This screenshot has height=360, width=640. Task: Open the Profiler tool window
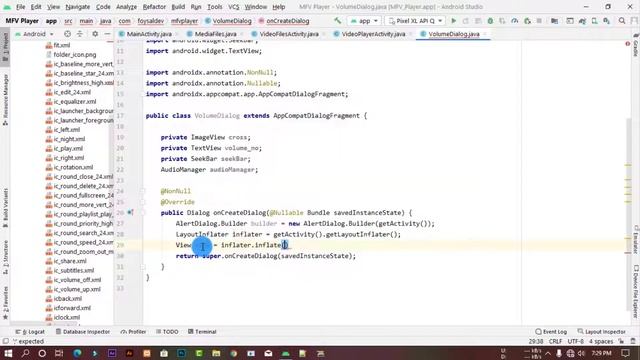133,332
